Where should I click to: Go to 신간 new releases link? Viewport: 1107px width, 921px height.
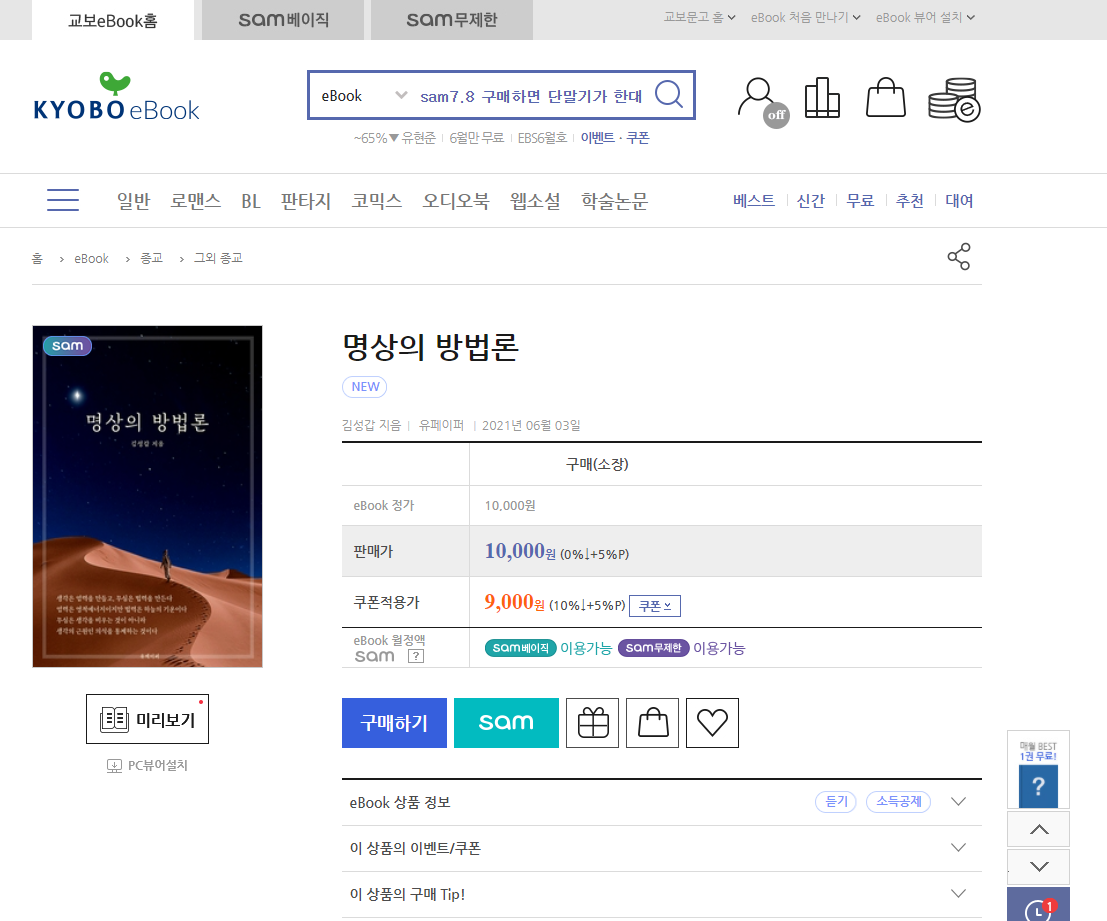(810, 200)
